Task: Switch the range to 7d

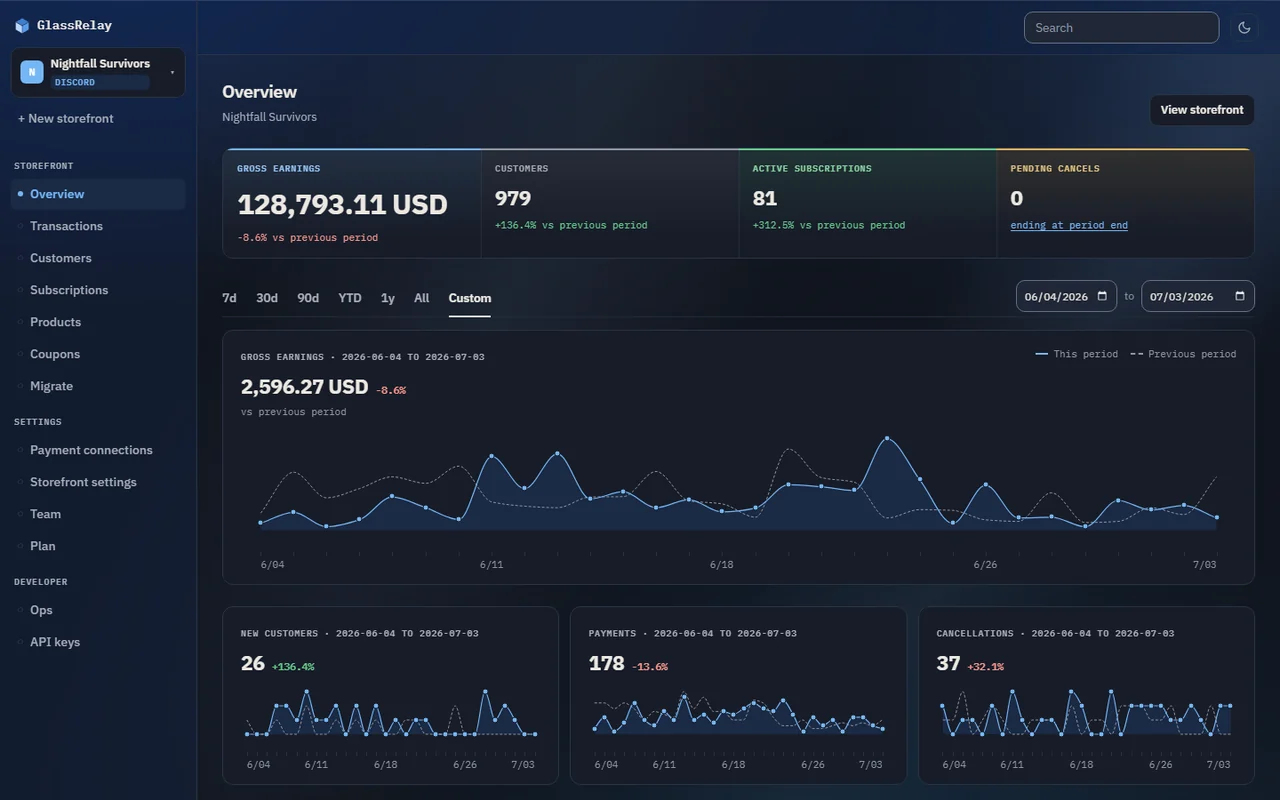Action: pos(229,298)
